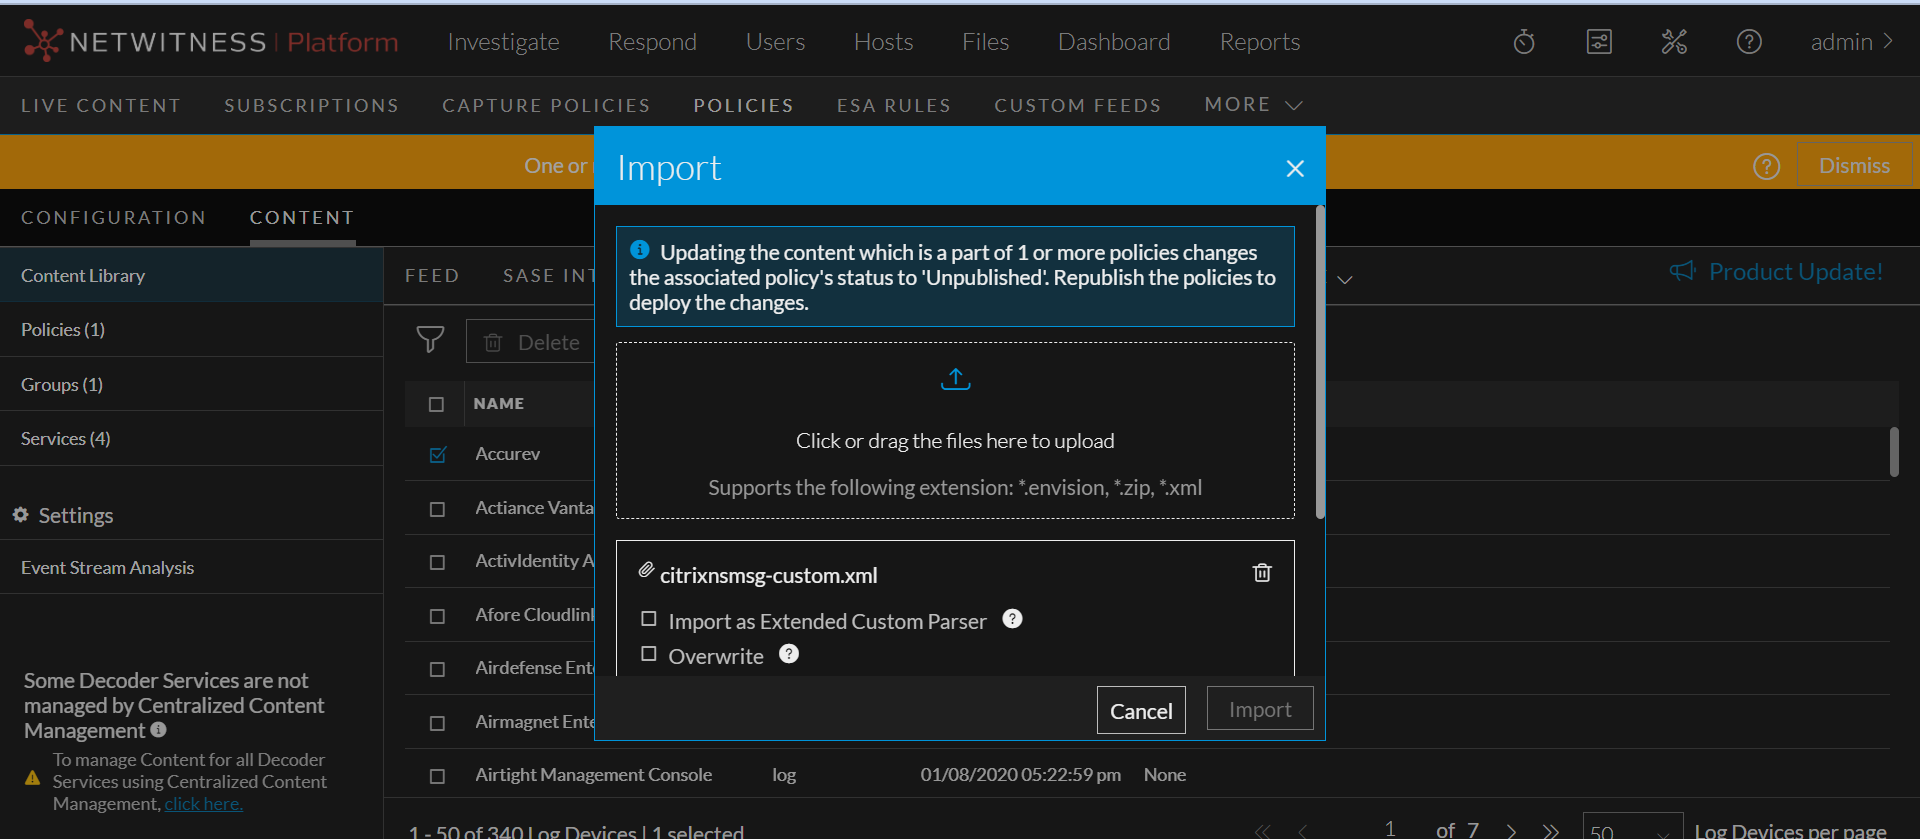Expand the MORE menu dropdown
This screenshot has height=839, width=1920.
(1253, 105)
